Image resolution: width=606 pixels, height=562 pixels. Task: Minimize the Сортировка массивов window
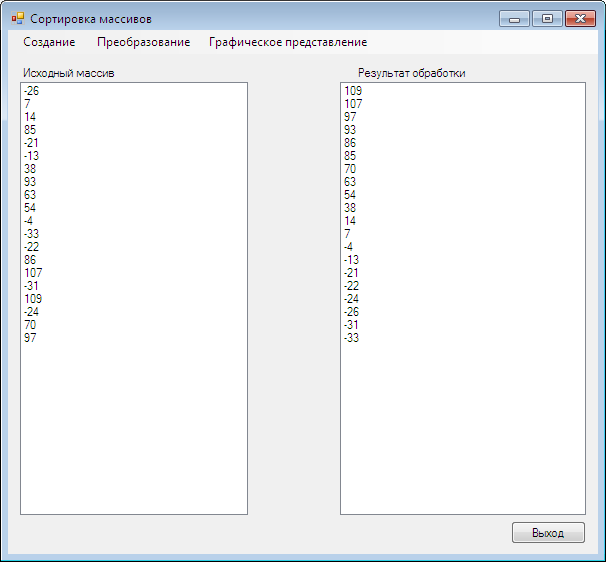click(x=514, y=19)
